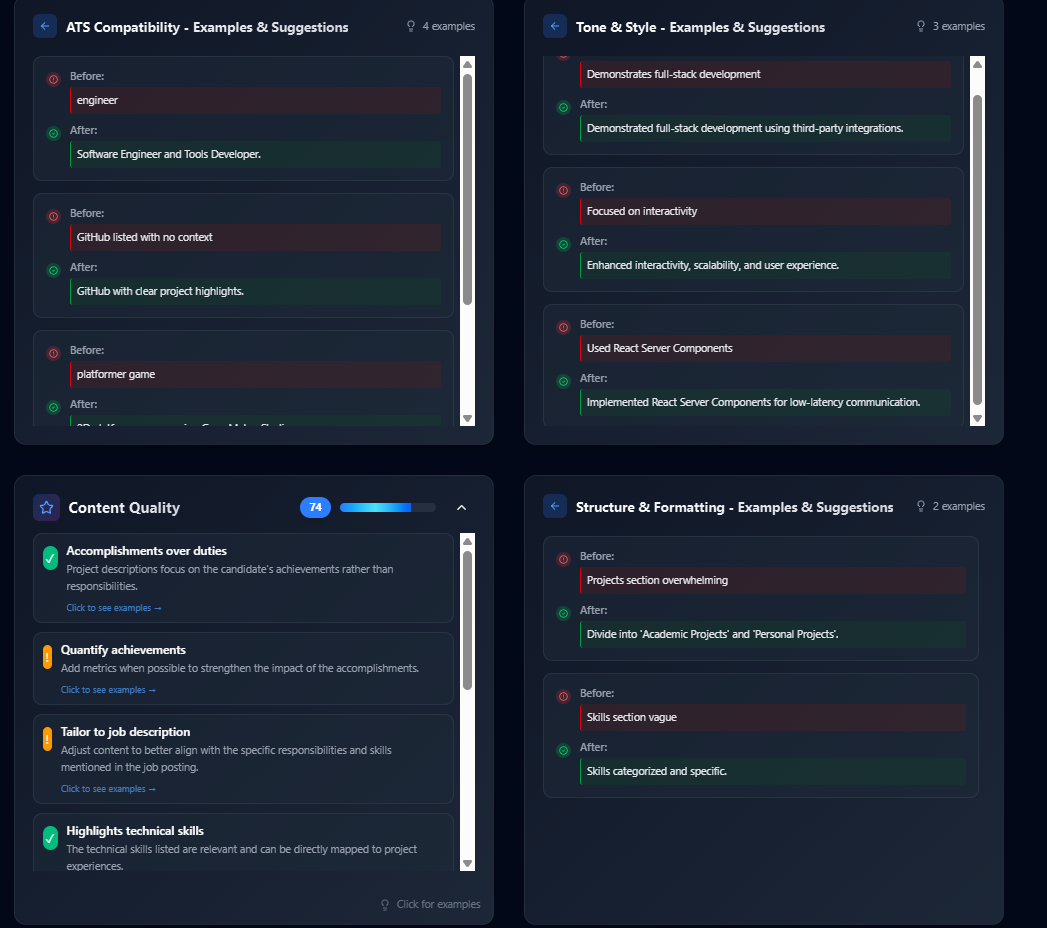The width and height of the screenshot is (1047, 928).
Task: Click 'platformer game' before text
Action: coord(116,375)
